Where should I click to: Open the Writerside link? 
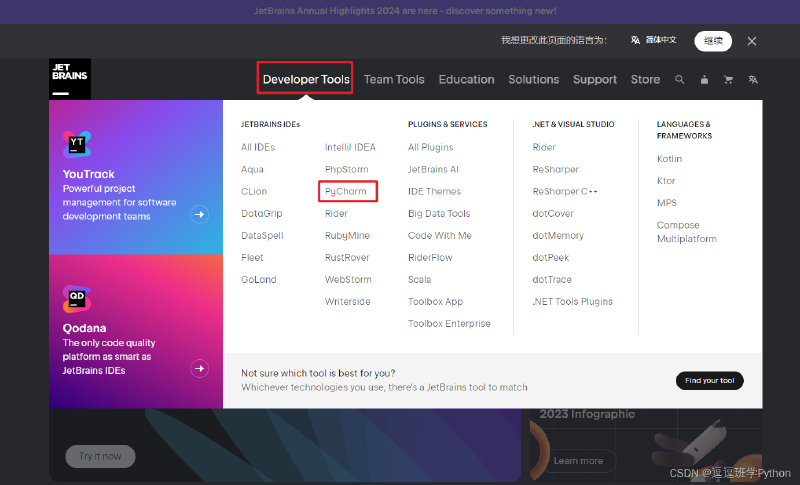tap(347, 301)
